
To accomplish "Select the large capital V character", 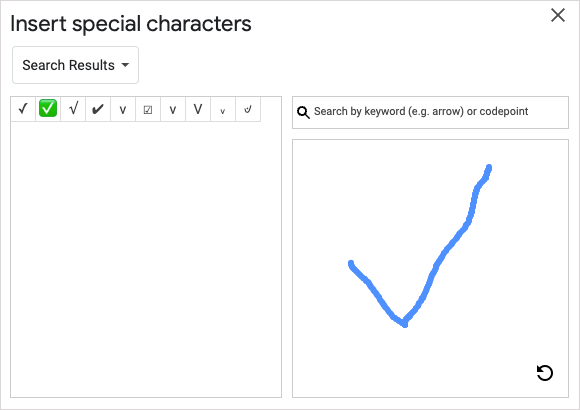I will (x=198, y=109).
